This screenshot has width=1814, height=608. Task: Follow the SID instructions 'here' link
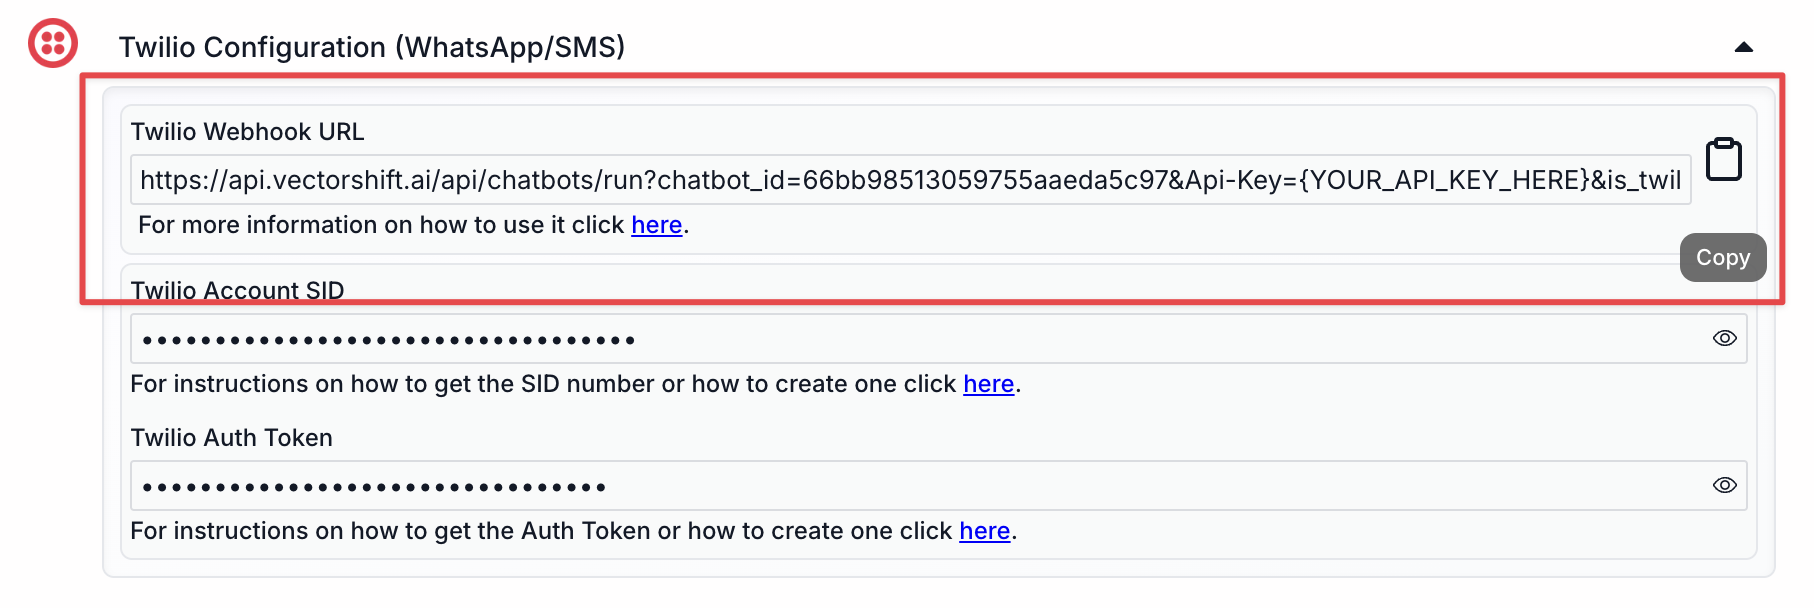coord(988,384)
